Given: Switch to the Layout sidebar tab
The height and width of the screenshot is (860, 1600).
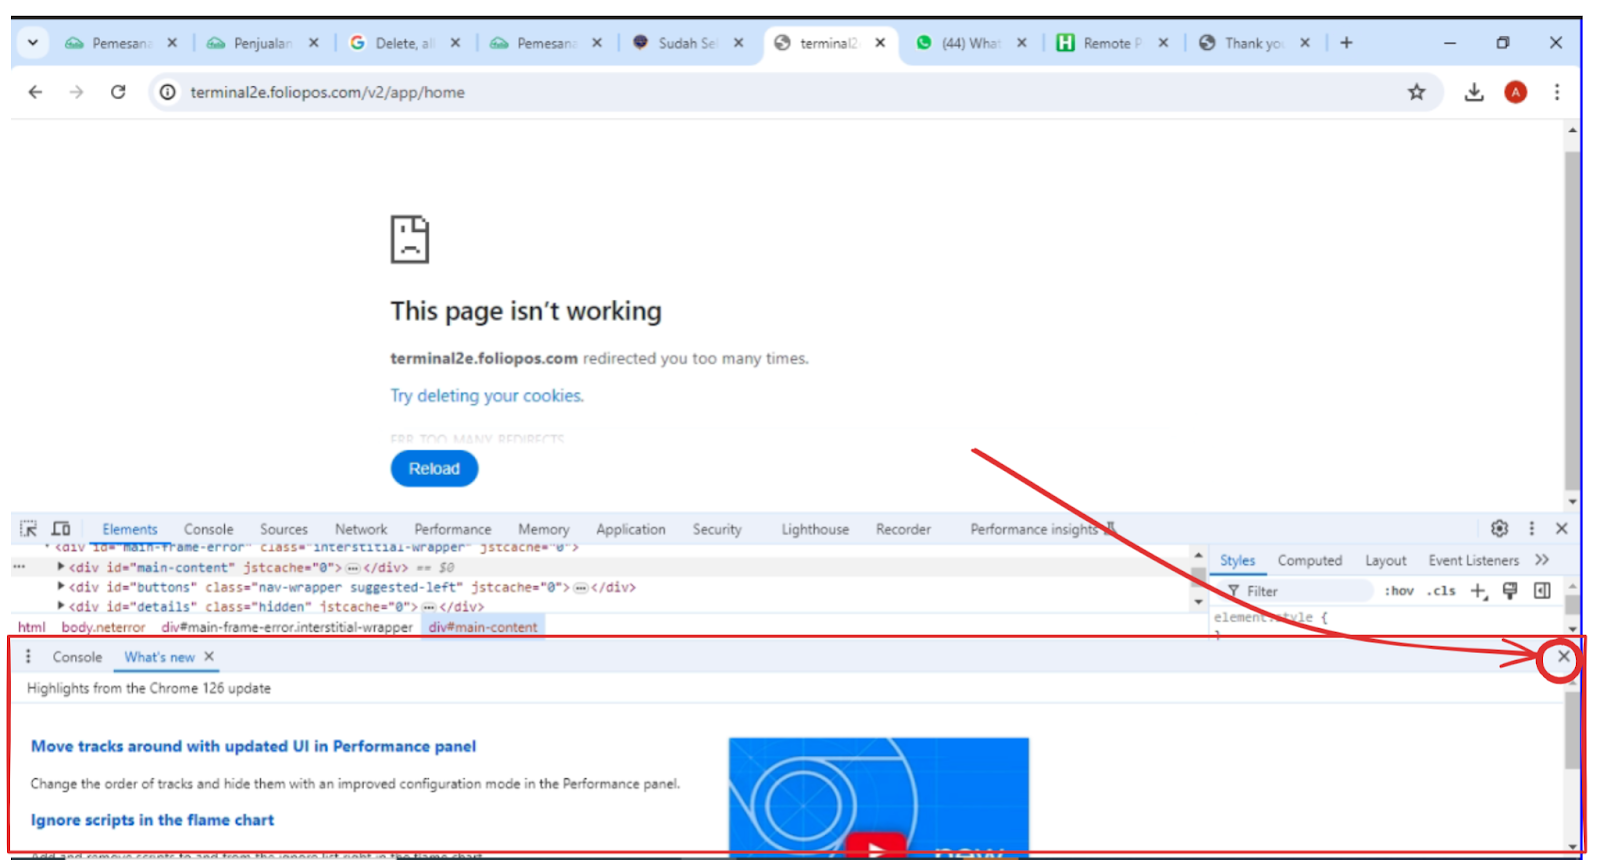Looking at the screenshot, I should coord(1386,561).
